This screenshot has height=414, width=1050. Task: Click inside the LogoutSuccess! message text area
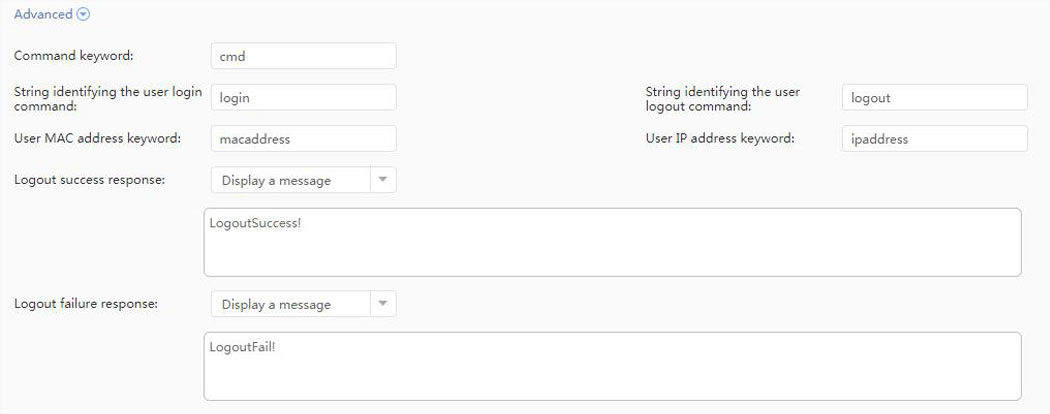point(612,242)
